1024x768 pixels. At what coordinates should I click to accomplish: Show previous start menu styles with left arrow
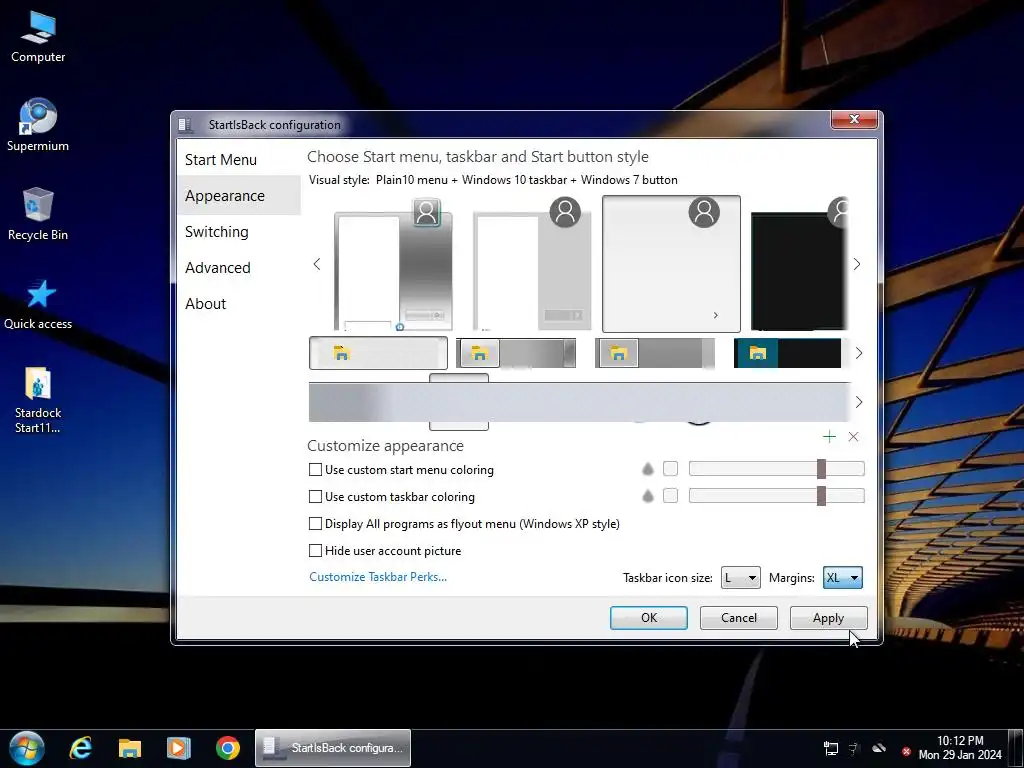point(317,264)
